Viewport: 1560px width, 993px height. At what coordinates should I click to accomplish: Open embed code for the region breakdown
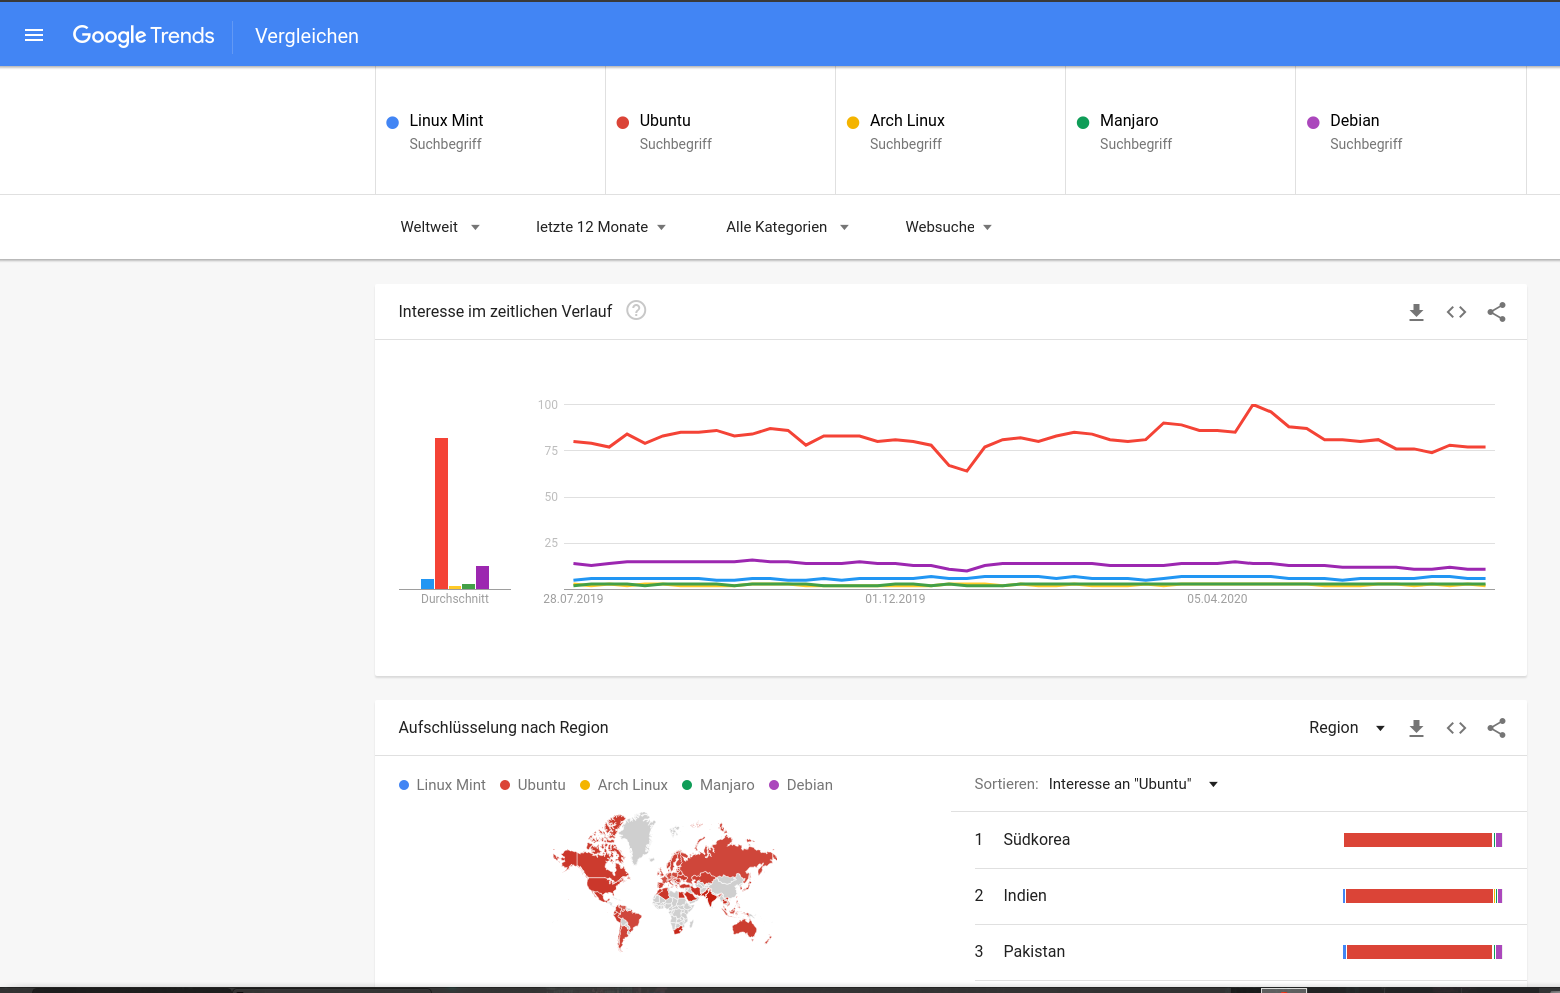tap(1456, 728)
